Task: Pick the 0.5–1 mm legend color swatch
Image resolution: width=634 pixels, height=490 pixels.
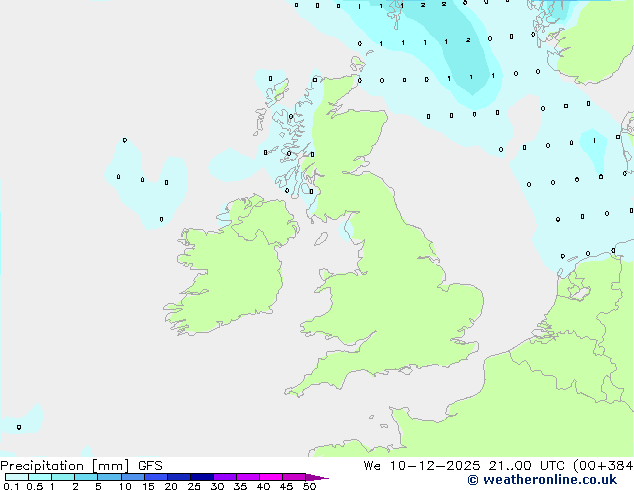Action: [40, 477]
